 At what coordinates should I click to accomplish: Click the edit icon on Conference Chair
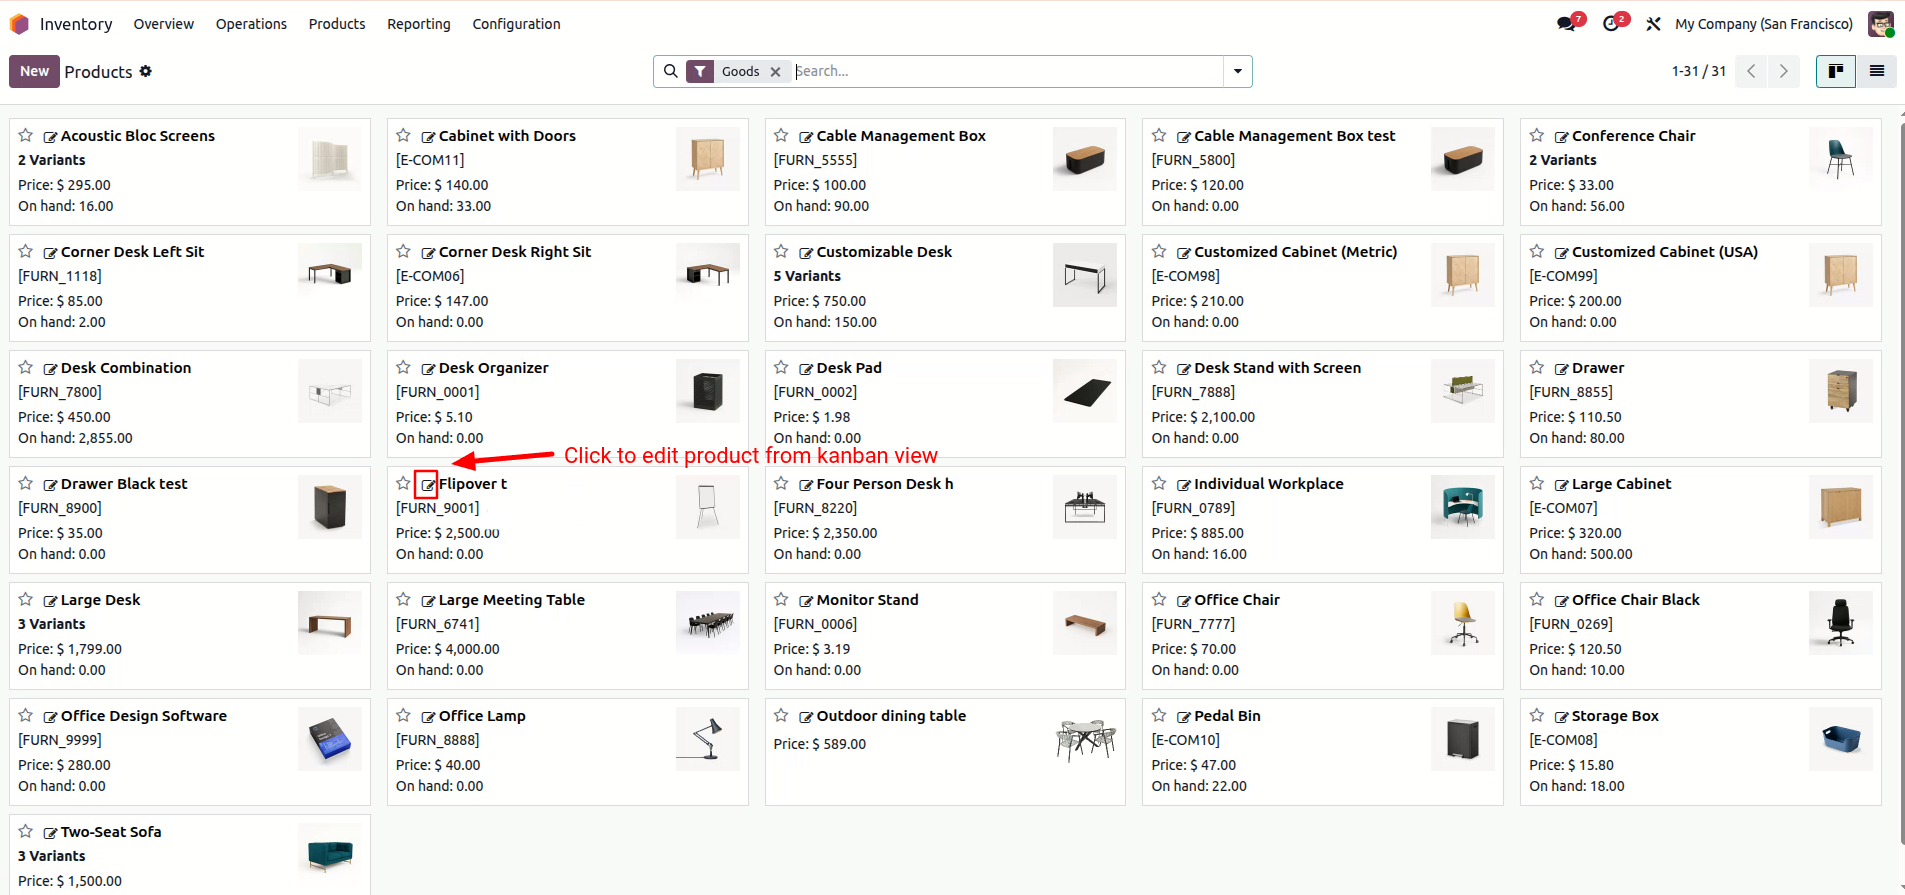tap(1561, 137)
